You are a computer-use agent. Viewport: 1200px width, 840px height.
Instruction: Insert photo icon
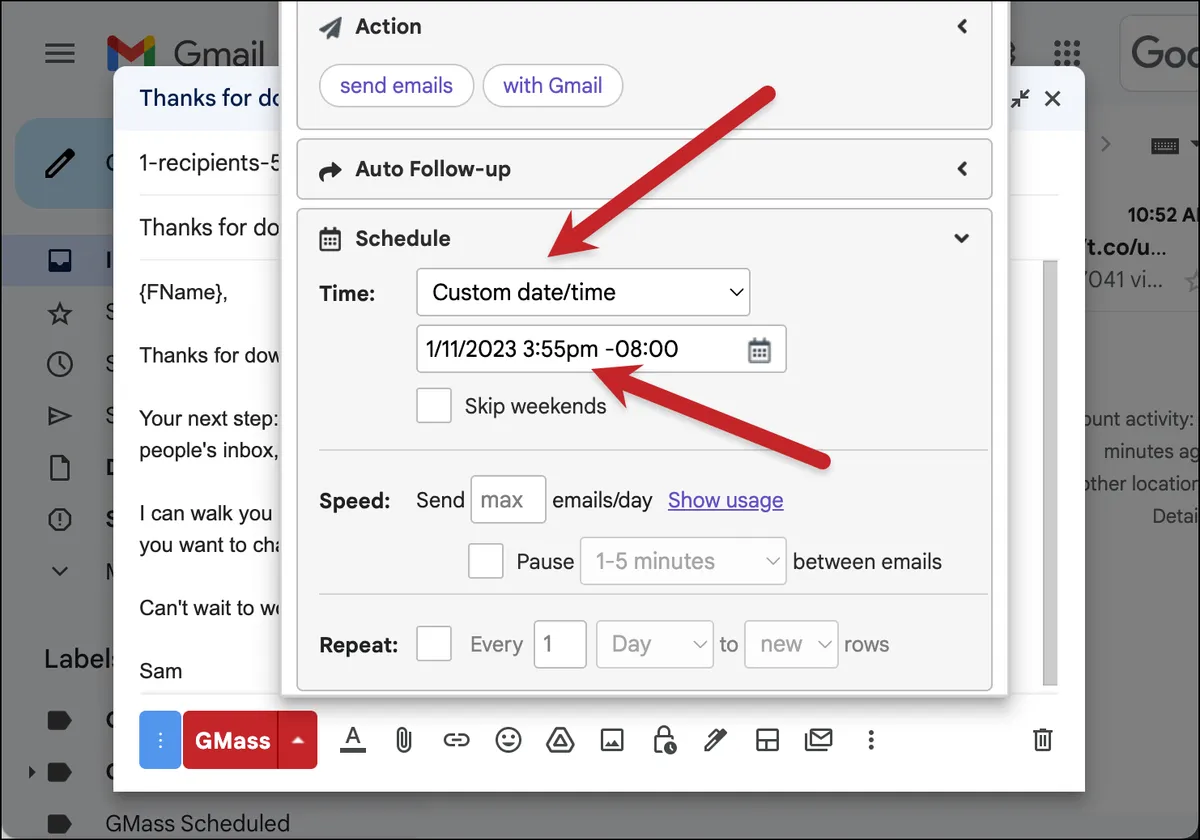point(612,740)
